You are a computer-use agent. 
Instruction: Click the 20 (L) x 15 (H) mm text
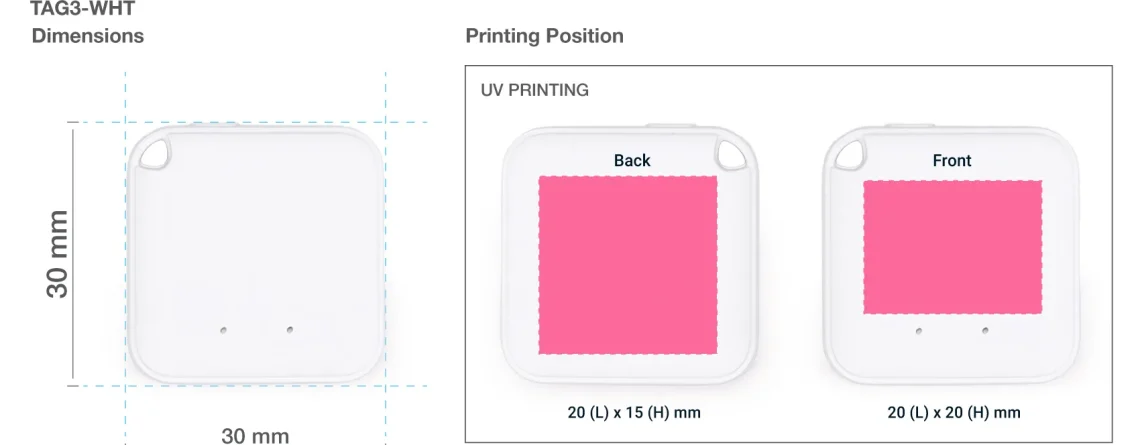point(634,412)
